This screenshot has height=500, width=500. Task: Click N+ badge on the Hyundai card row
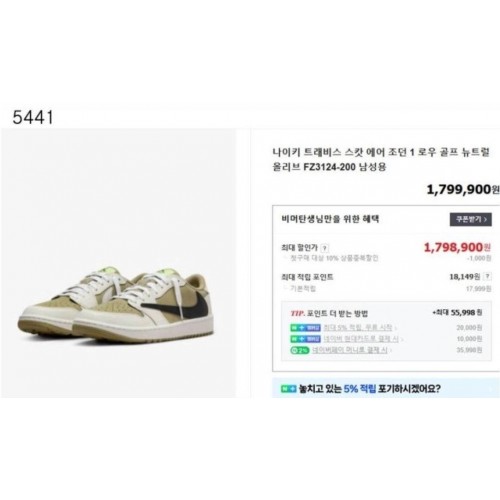[305, 339]
